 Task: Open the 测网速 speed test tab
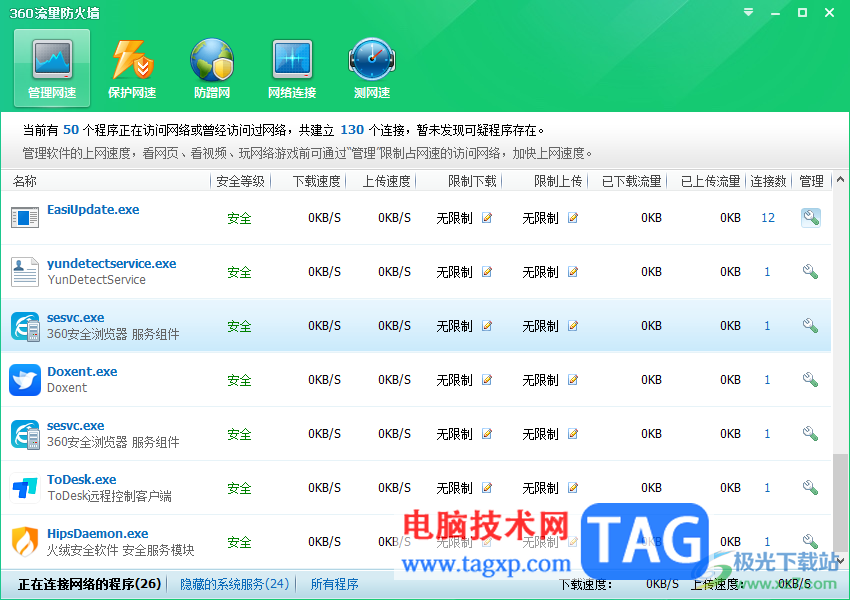pos(372,68)
